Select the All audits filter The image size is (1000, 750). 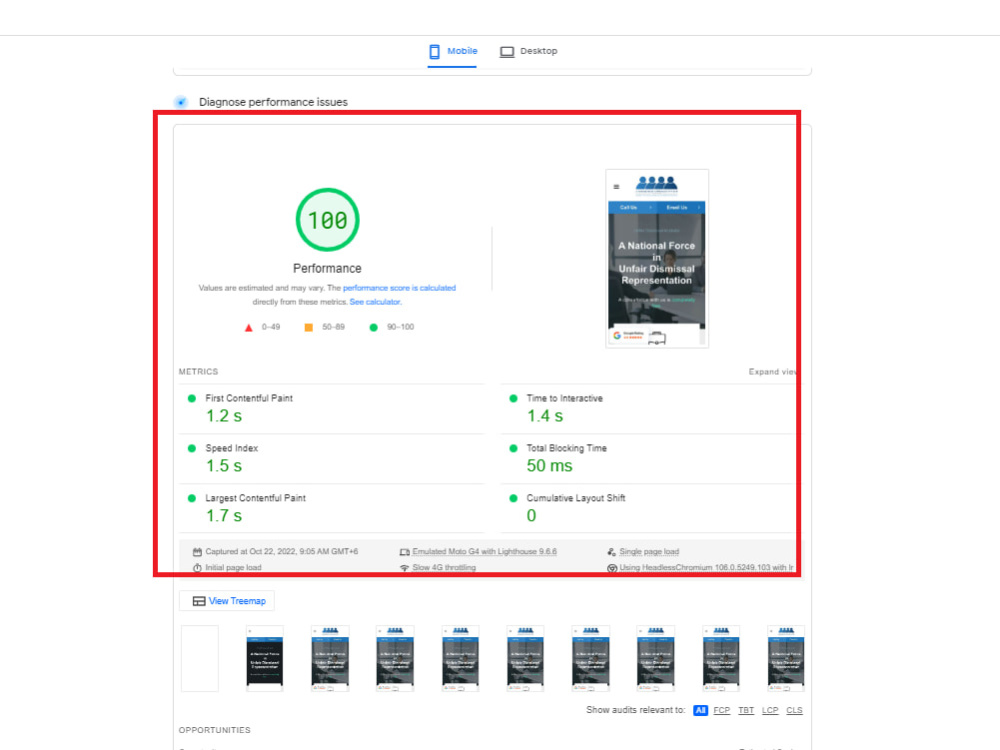pyautogui.click(x=700, y=710)
